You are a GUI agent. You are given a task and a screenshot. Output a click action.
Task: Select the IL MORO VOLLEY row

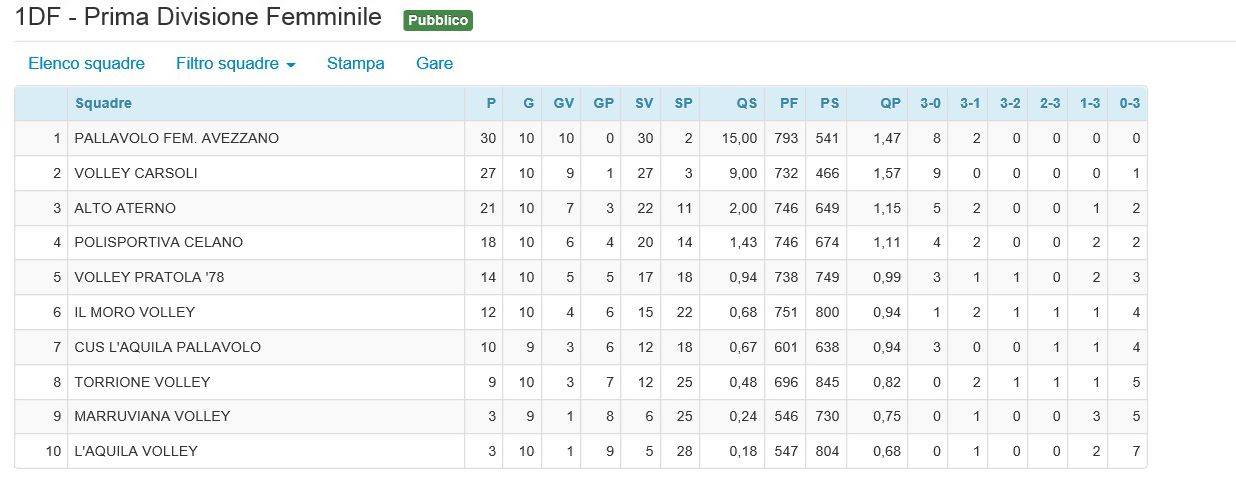point(581,312)
